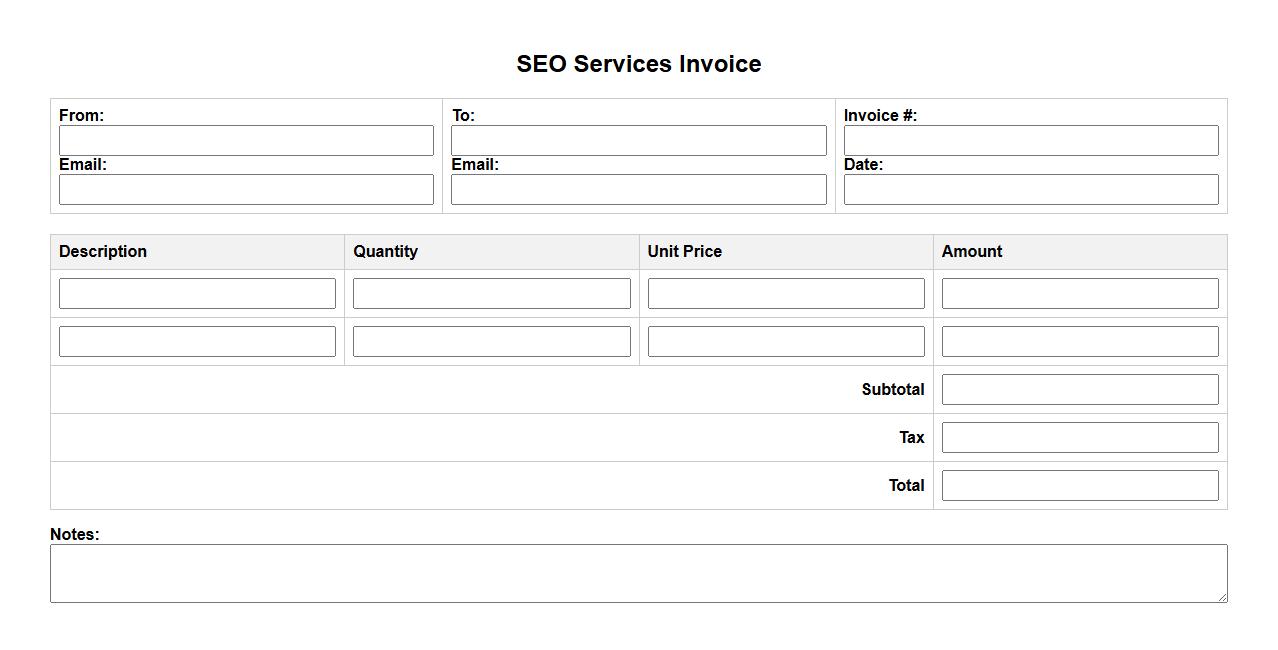1278x650 pixels.
Task: Click the Date input field
Action: (x=1030, y=189)
